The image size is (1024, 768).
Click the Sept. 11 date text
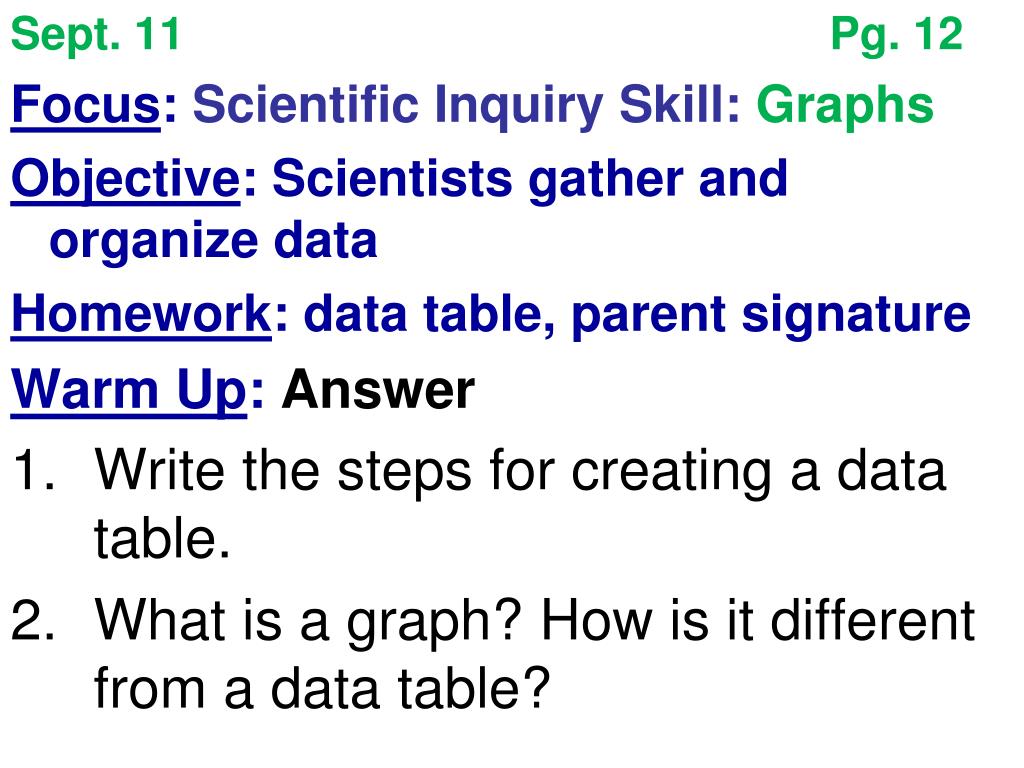[x=95, y=35]
